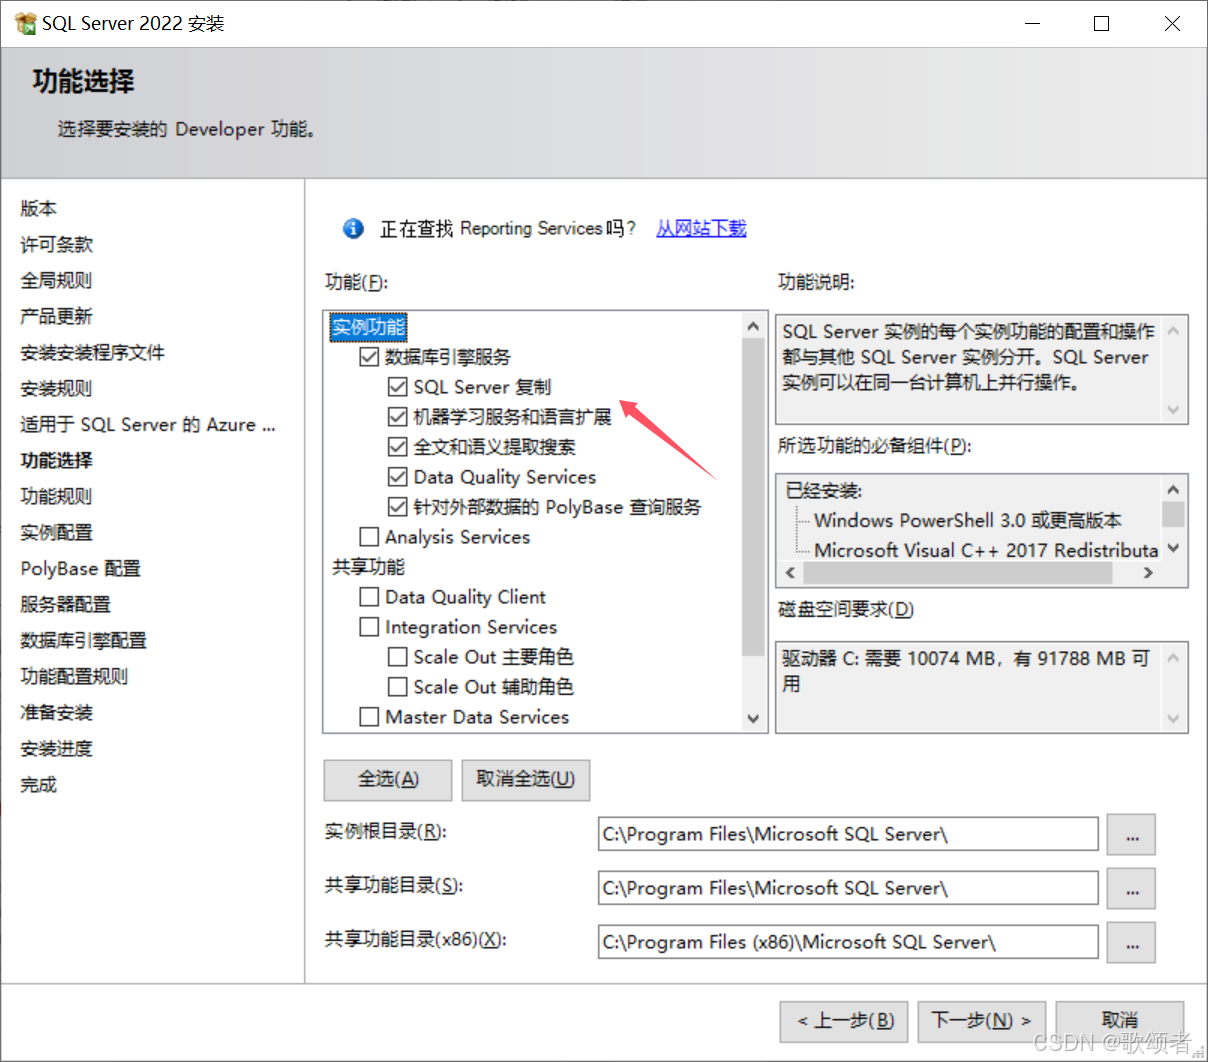
Task: Close the SQL Server 2022 安装 window
Action: pos(1173,24)
